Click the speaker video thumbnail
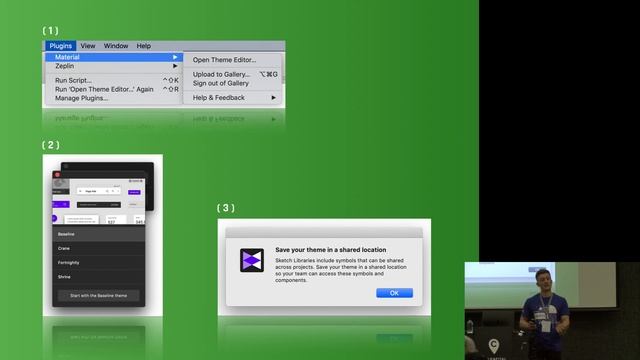Viewport: 640px width, 360px height. 552,311
